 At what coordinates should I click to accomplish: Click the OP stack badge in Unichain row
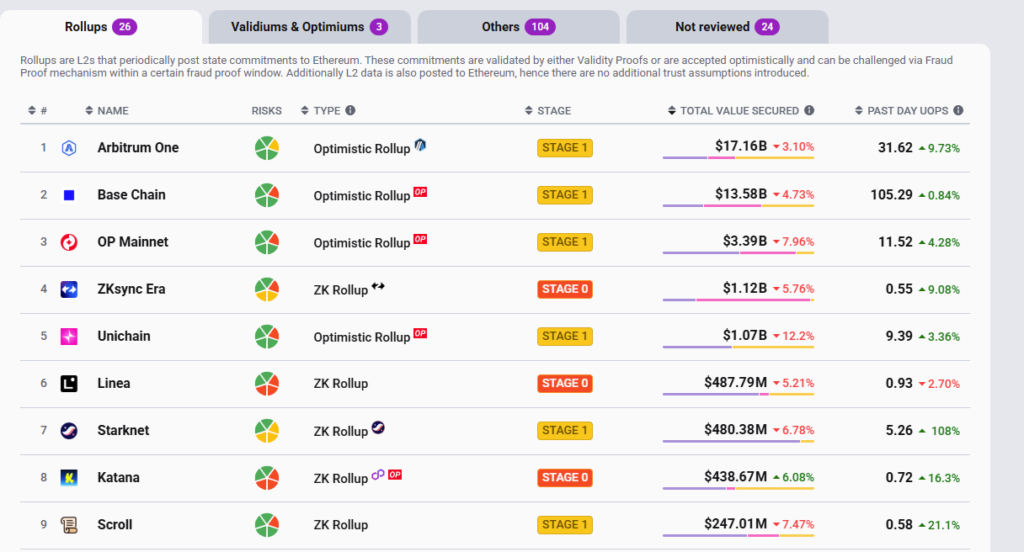click(420, 333)
